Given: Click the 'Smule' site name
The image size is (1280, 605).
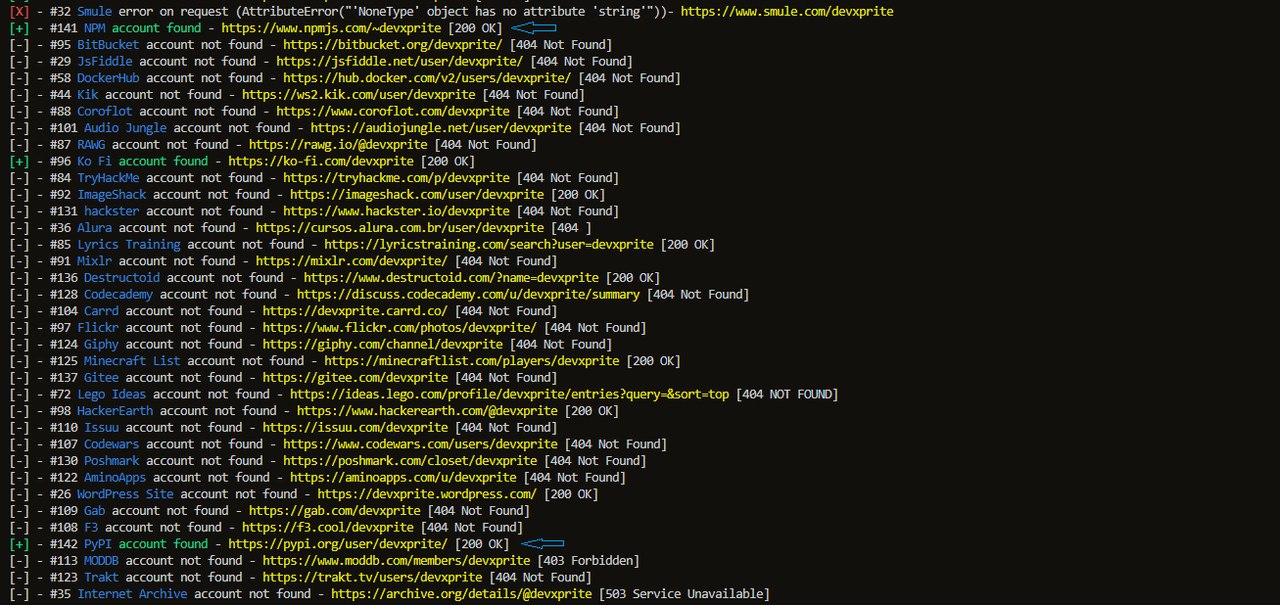Looking at the screenshot, I should coord(94,11).
